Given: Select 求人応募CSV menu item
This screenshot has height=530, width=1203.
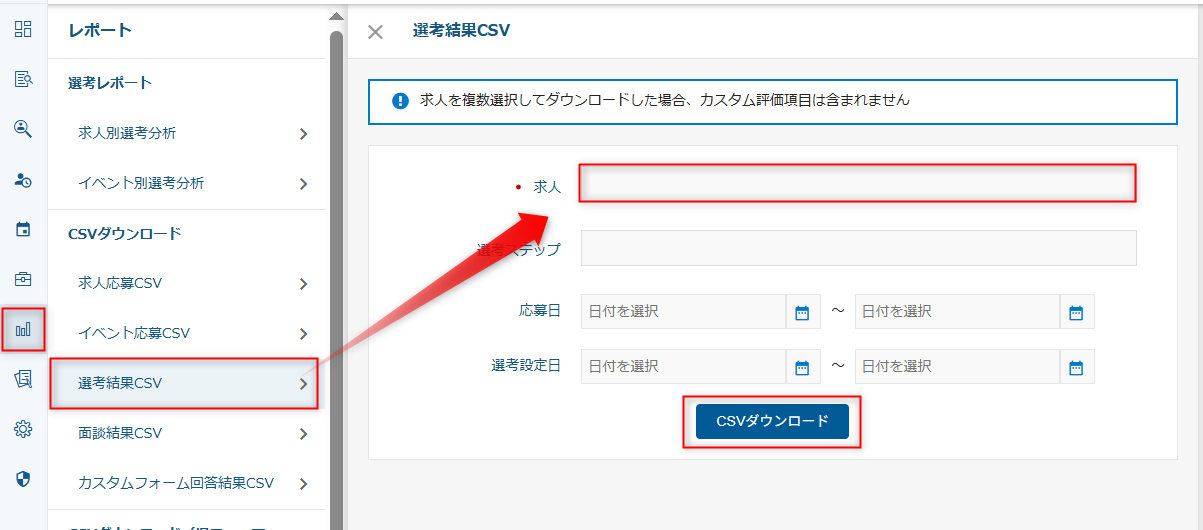Looking at the screenshot, I should pyautogui.click(x=120, y=283).
